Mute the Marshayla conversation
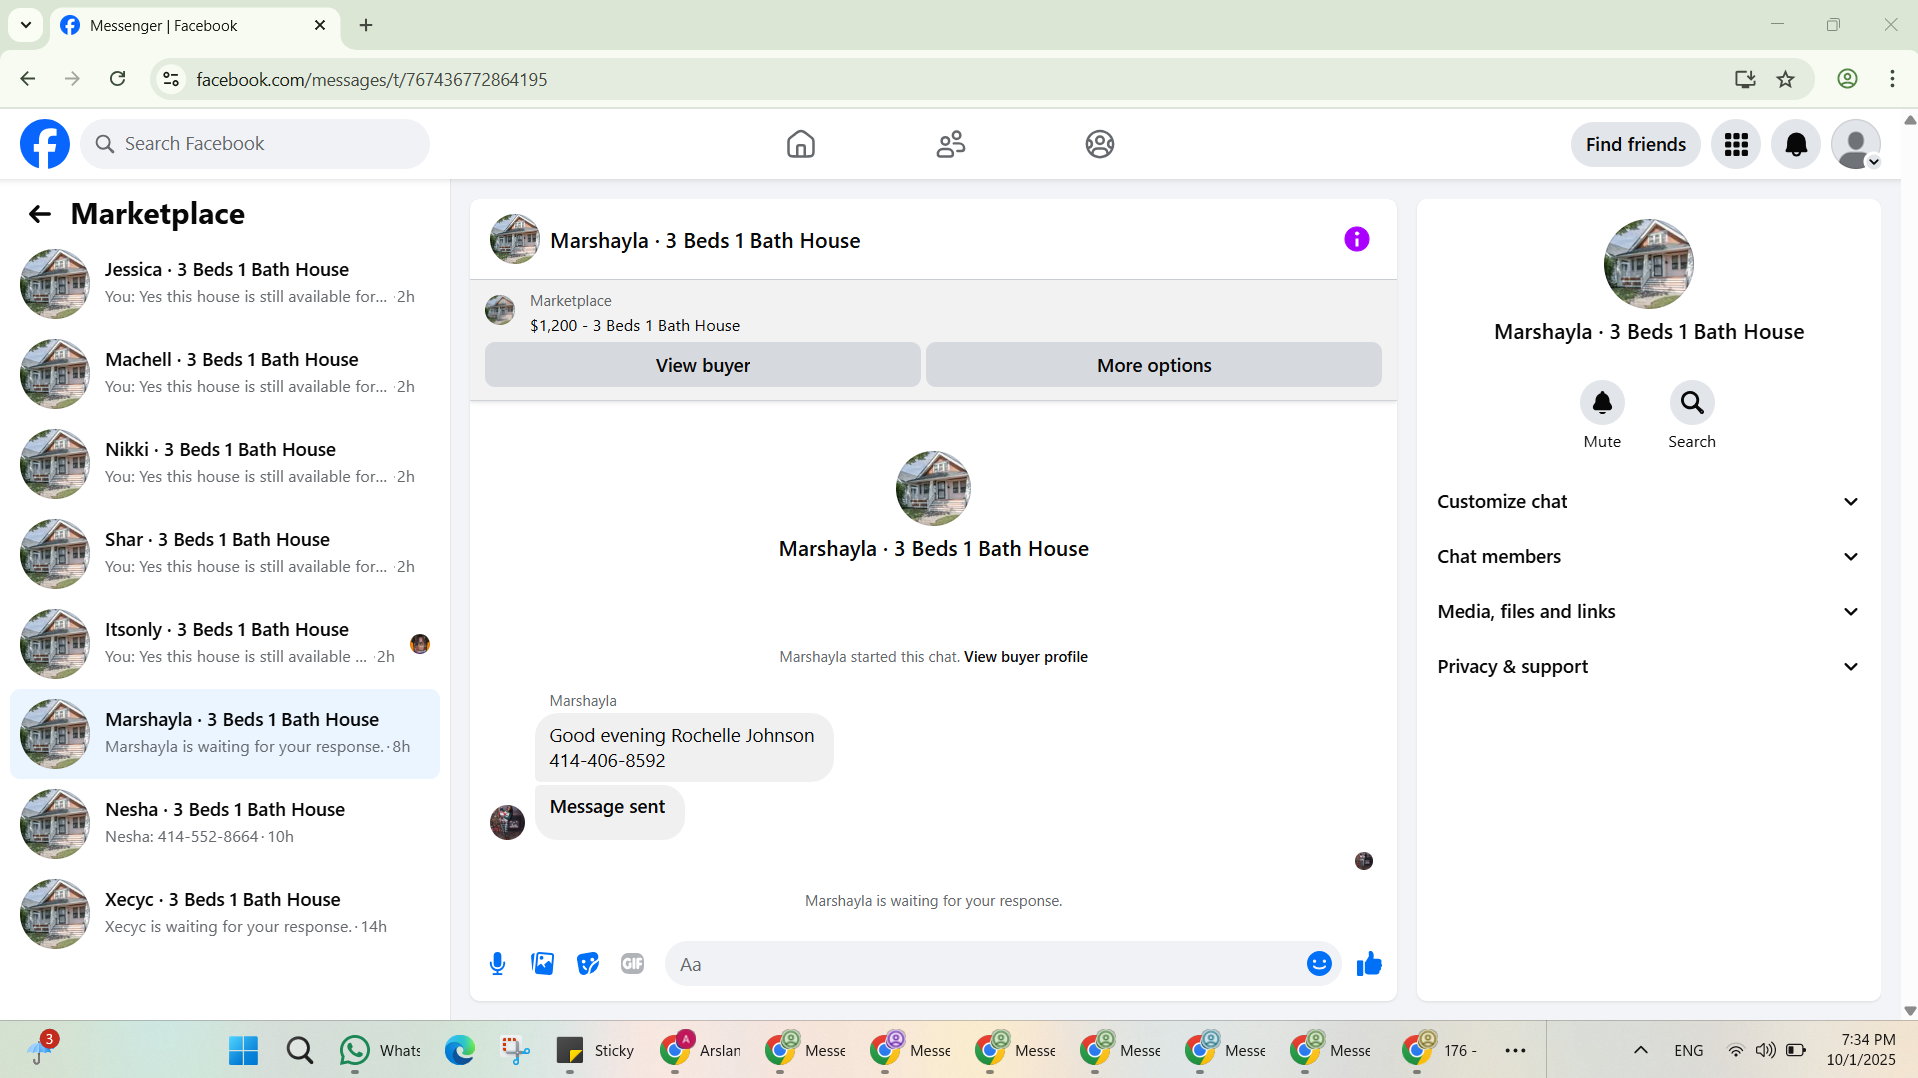 (x=1602, y=403)
